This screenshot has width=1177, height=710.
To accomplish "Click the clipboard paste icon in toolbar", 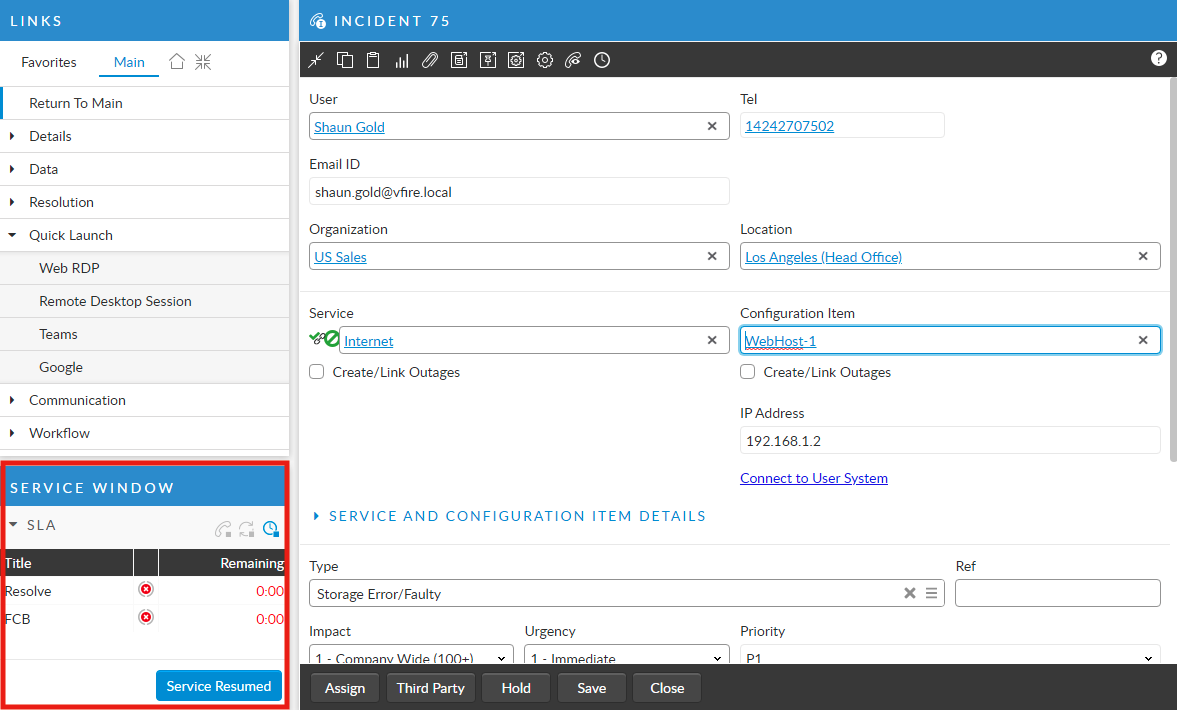I will 373,61.
